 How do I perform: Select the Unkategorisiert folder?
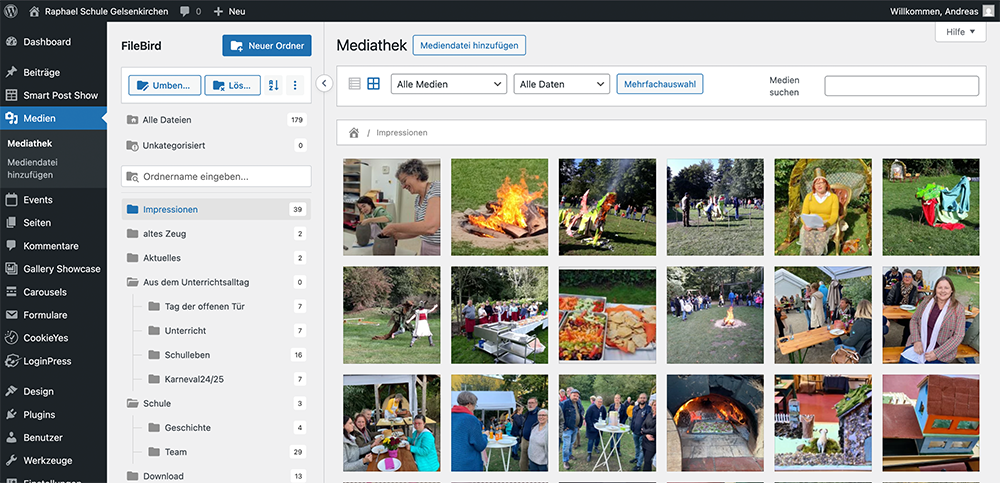[216, 145]
